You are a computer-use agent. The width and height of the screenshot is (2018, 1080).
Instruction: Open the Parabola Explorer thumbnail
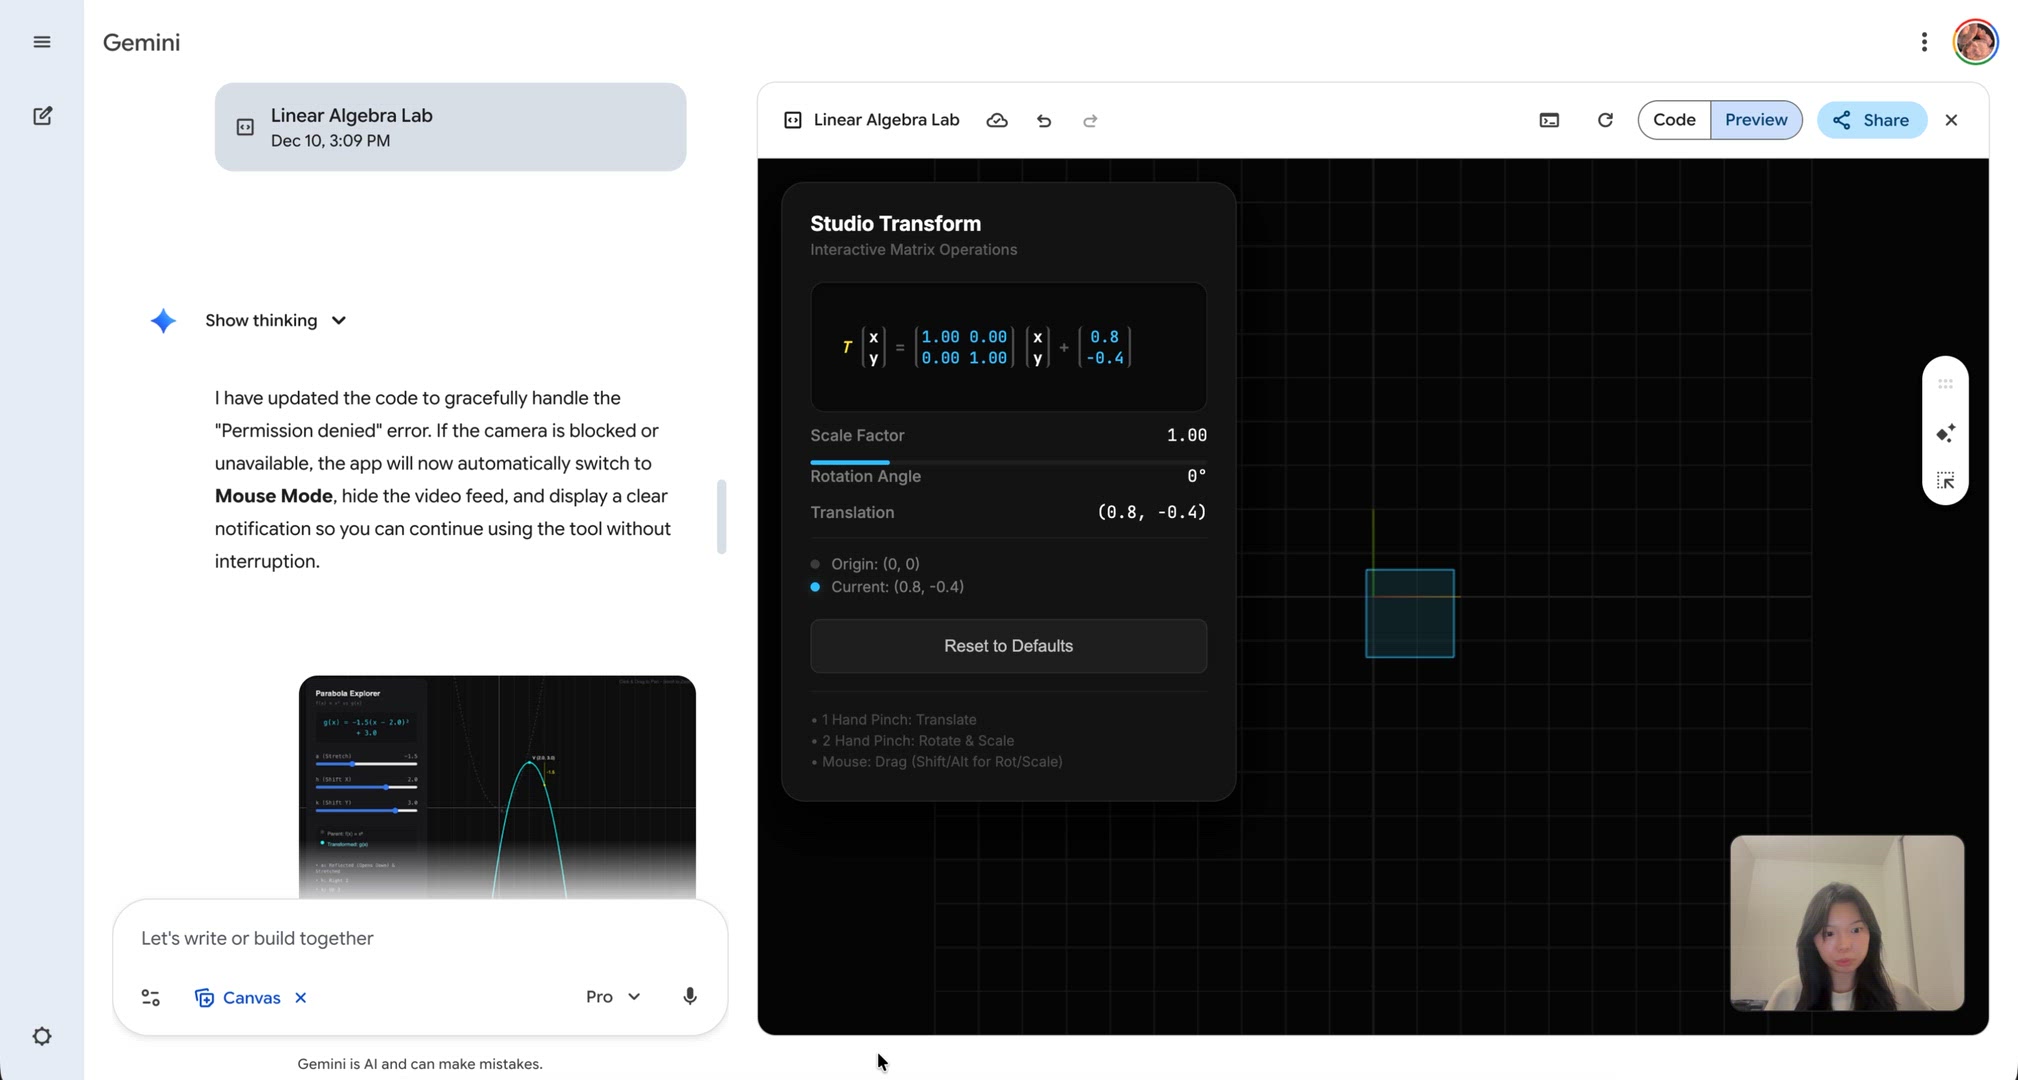coord(497,787)
